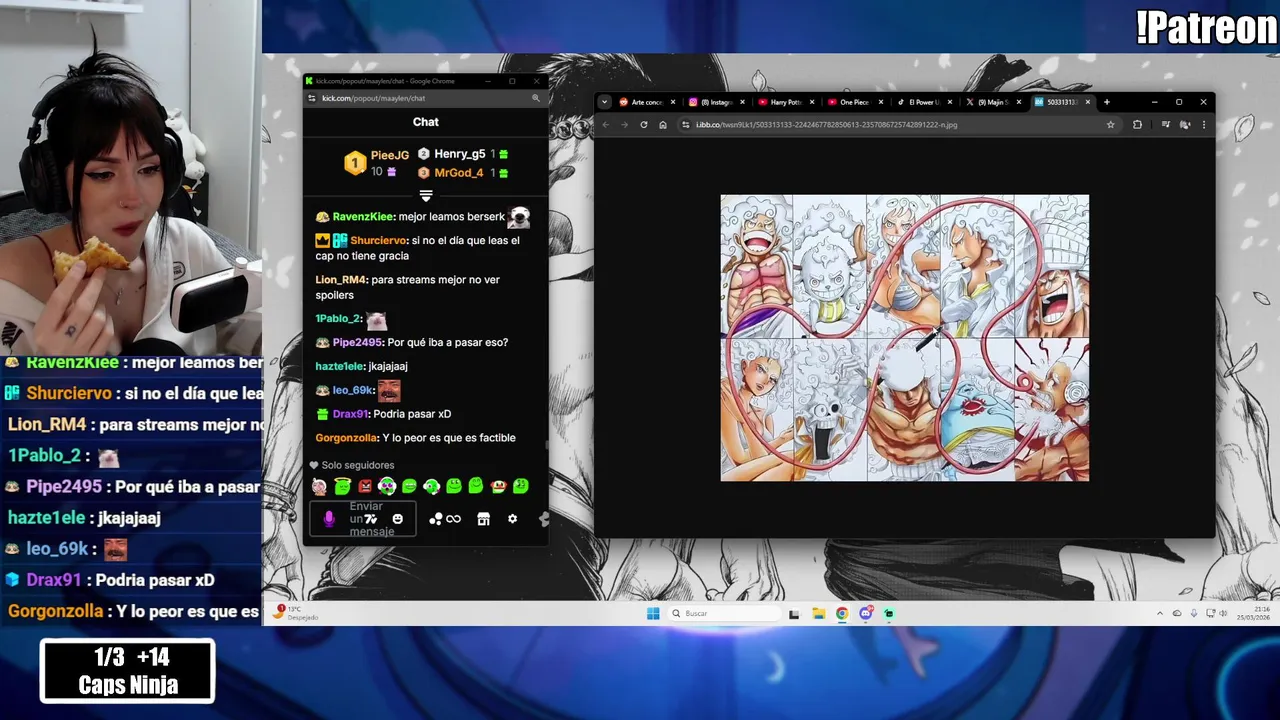Open Google Chrome from the taskbar

click(x=842, y=613)
